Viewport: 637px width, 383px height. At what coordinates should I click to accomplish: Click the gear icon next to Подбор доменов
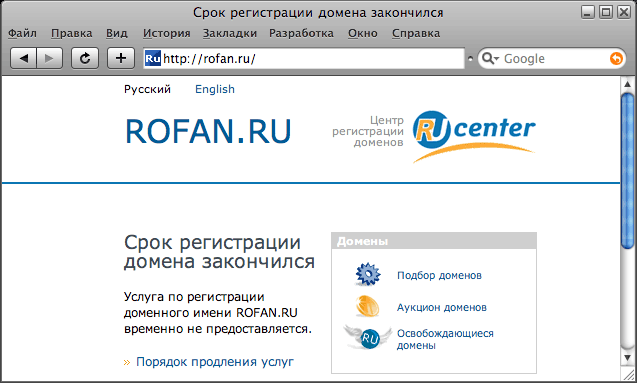coord(368,274)
